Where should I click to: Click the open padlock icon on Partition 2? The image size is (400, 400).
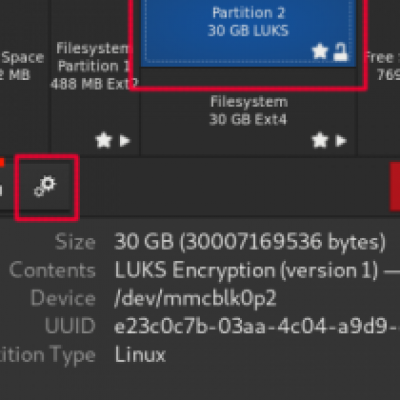(341, 52)
